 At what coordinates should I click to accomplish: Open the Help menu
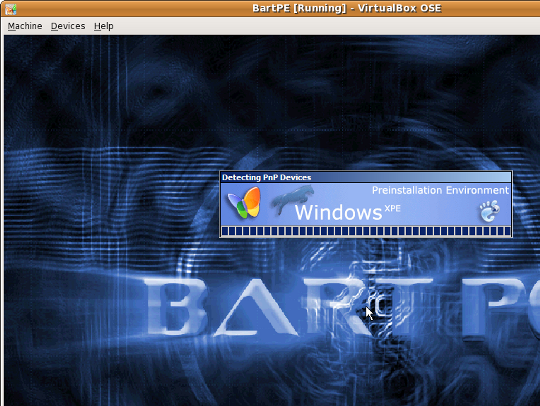[104, 26]
